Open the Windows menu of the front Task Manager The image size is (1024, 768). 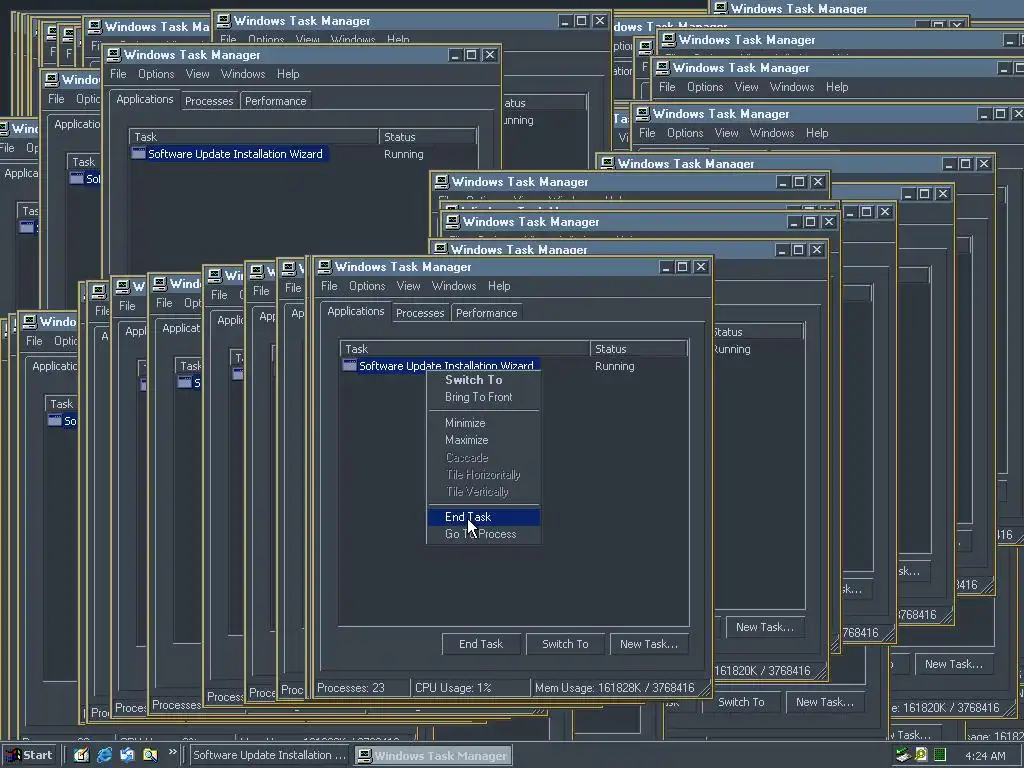click(x=454, y=286)
